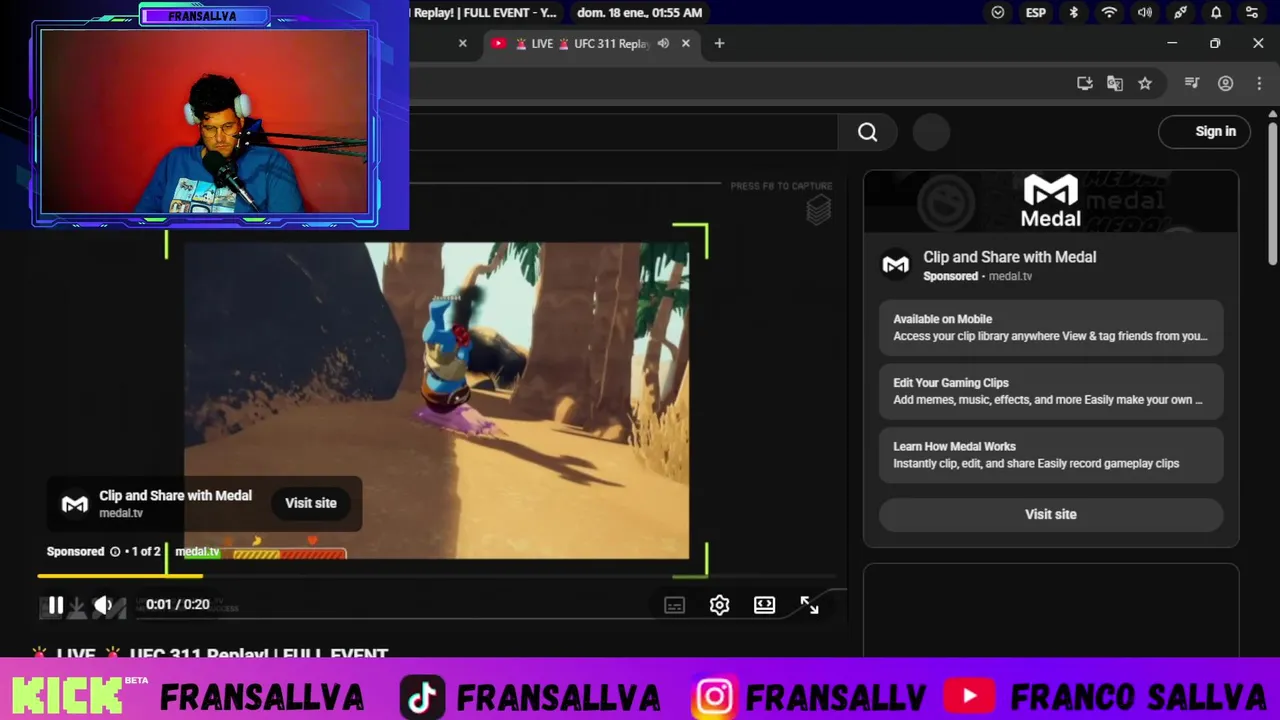Close the UFC 311 Replay tab
Screen dimensions: 1280x720
(686, 43)
